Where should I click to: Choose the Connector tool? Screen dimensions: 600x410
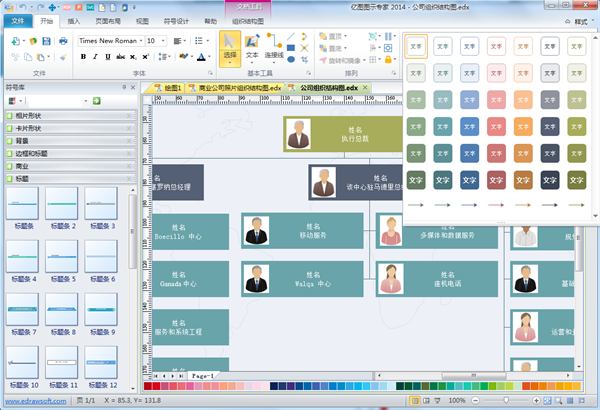coord(274,47)
